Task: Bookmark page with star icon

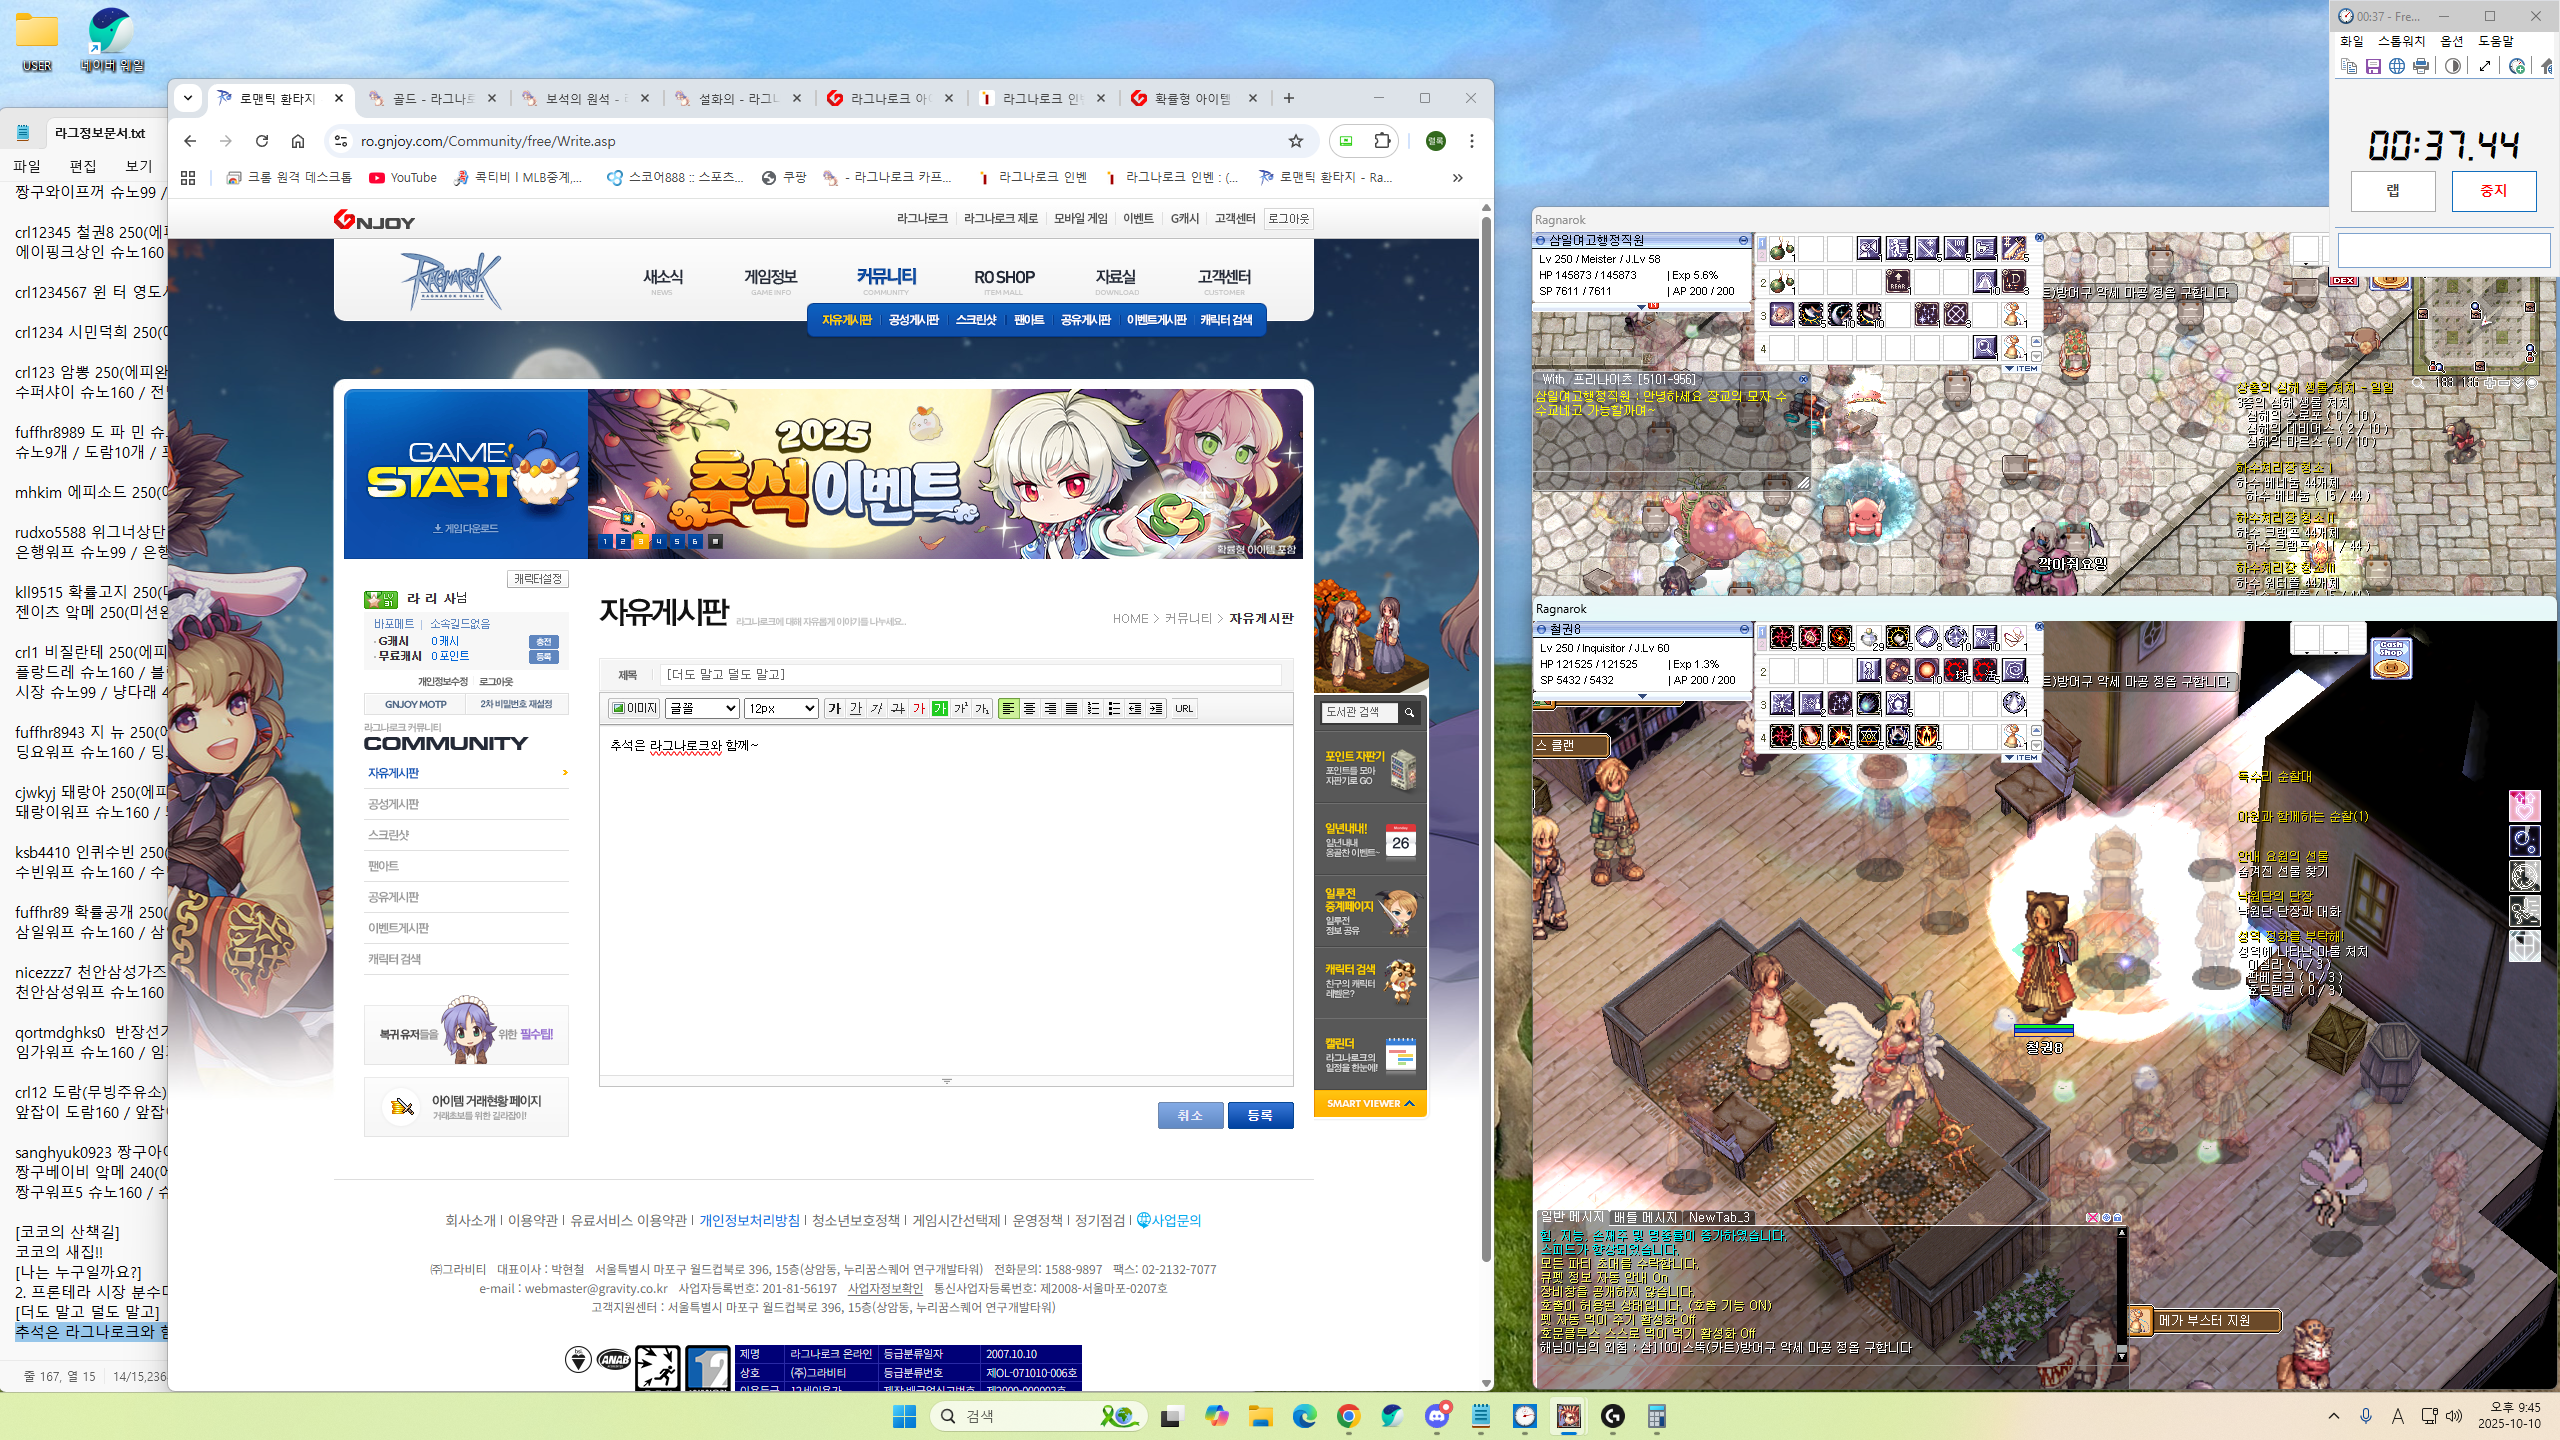Action: pyautogui.click(x=1296, y=141)
